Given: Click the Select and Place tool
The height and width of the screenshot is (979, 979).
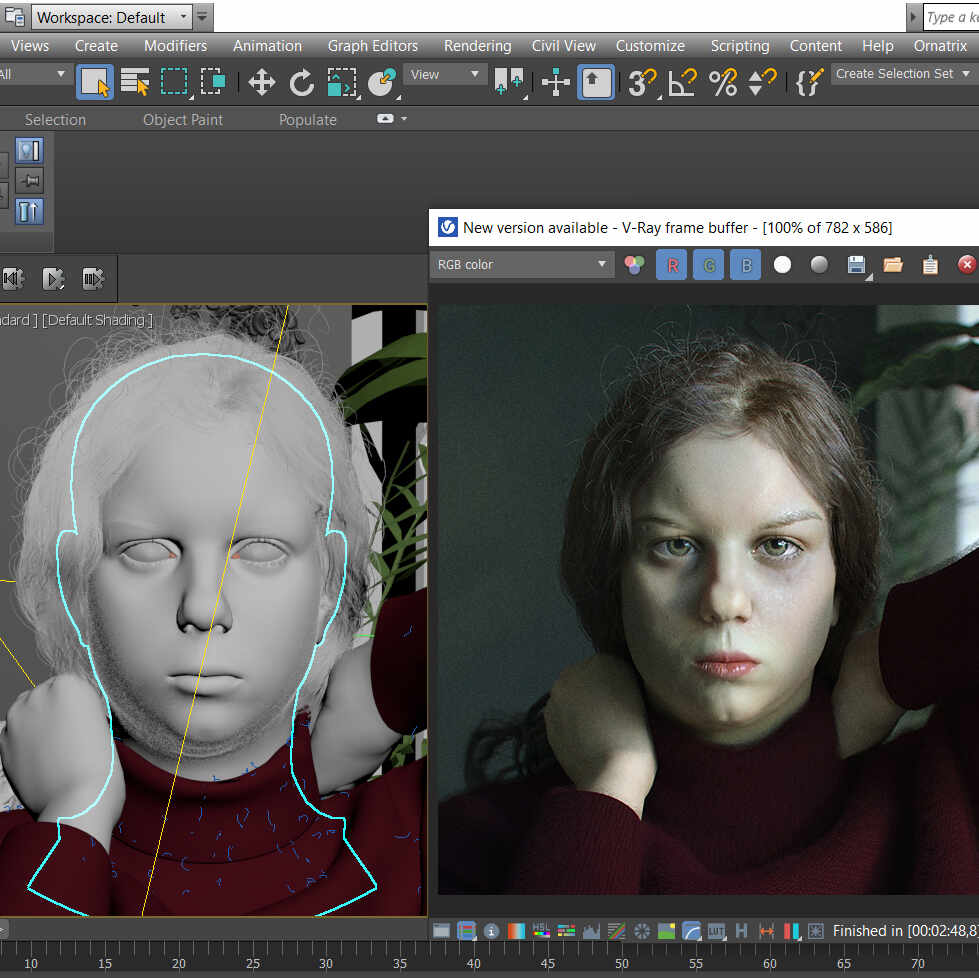Looking at the screenshot, I should tap(381, 82).
